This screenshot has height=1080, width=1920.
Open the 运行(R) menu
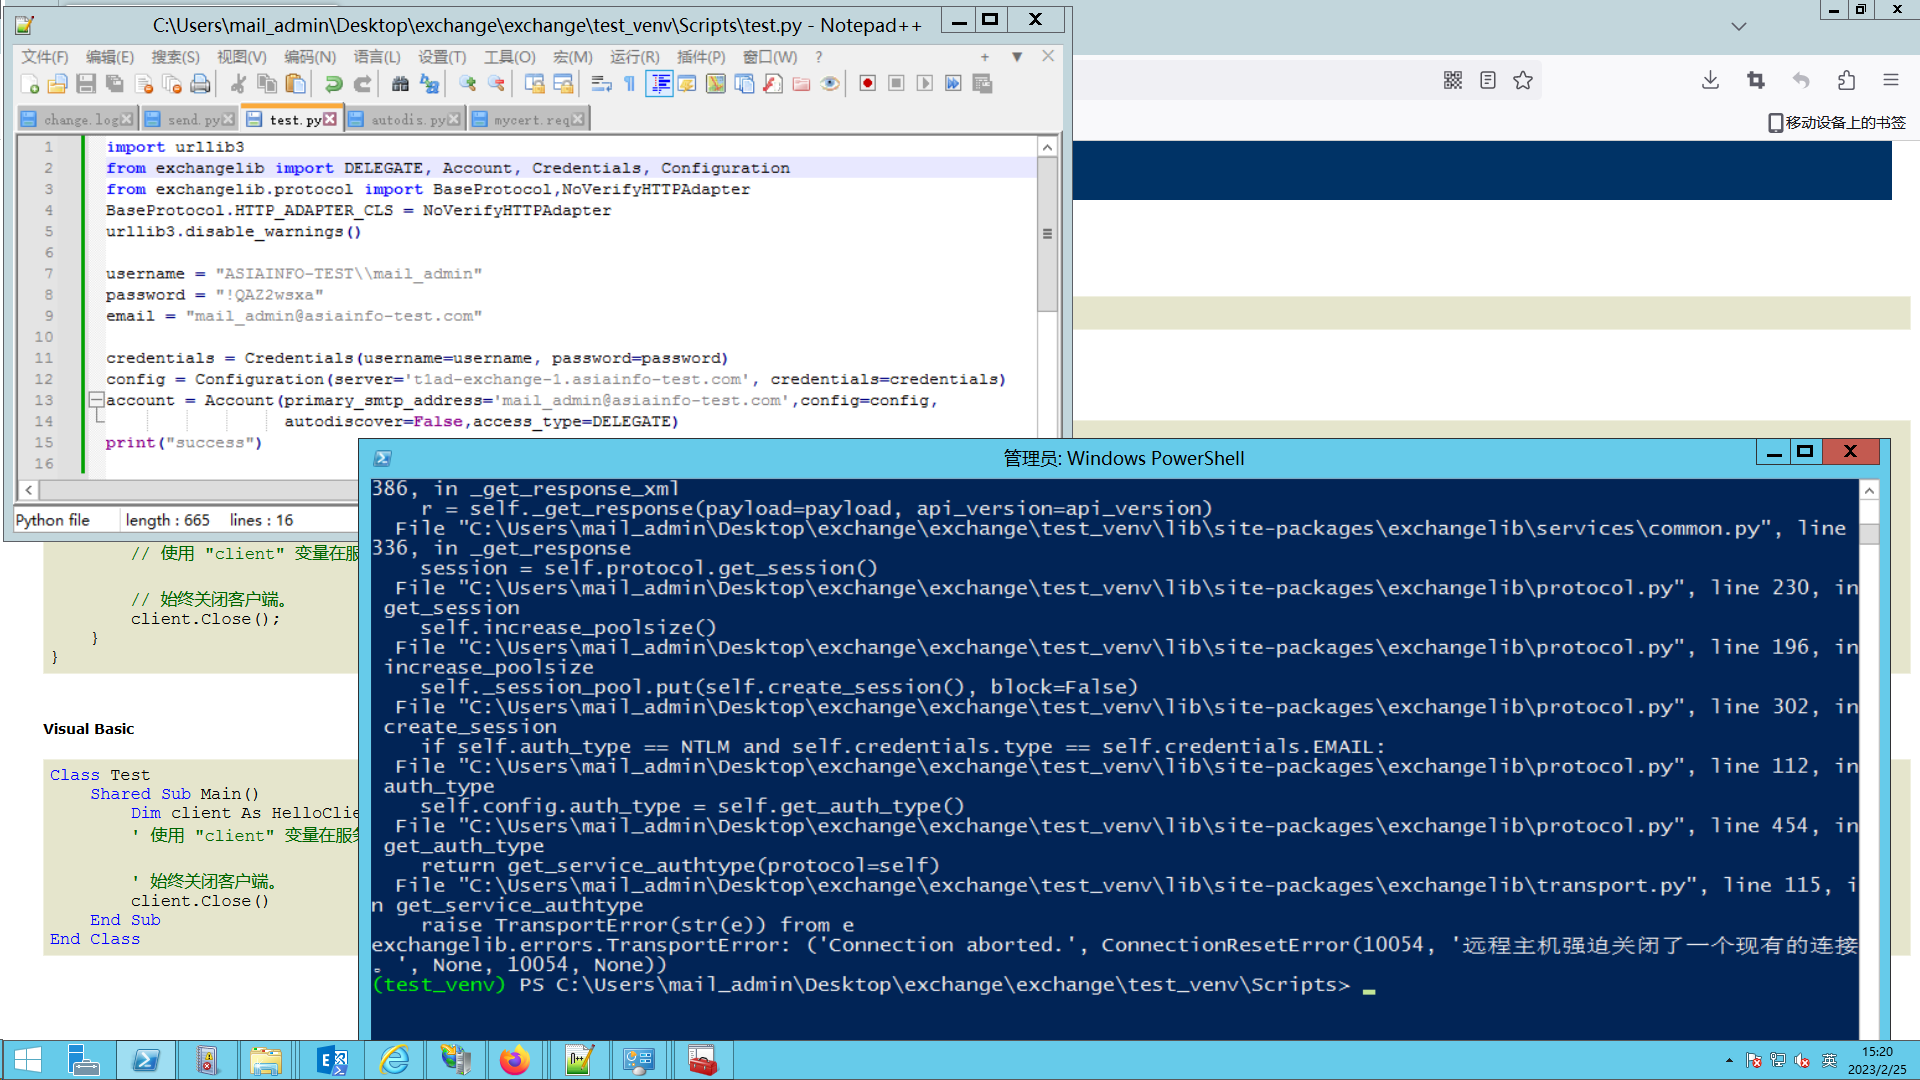633,57
